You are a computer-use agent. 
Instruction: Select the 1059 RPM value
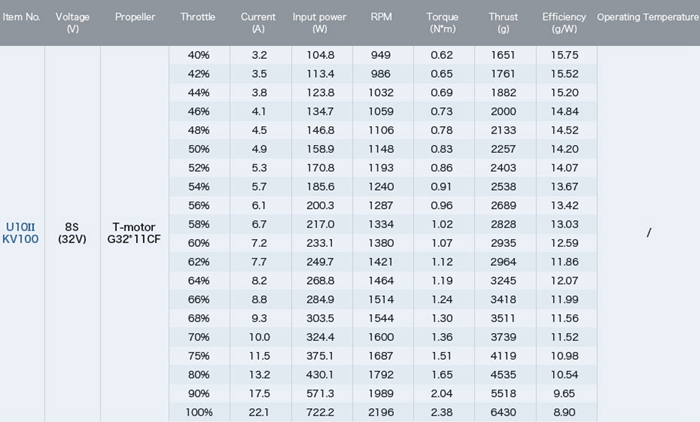click(x=381, y=112)
